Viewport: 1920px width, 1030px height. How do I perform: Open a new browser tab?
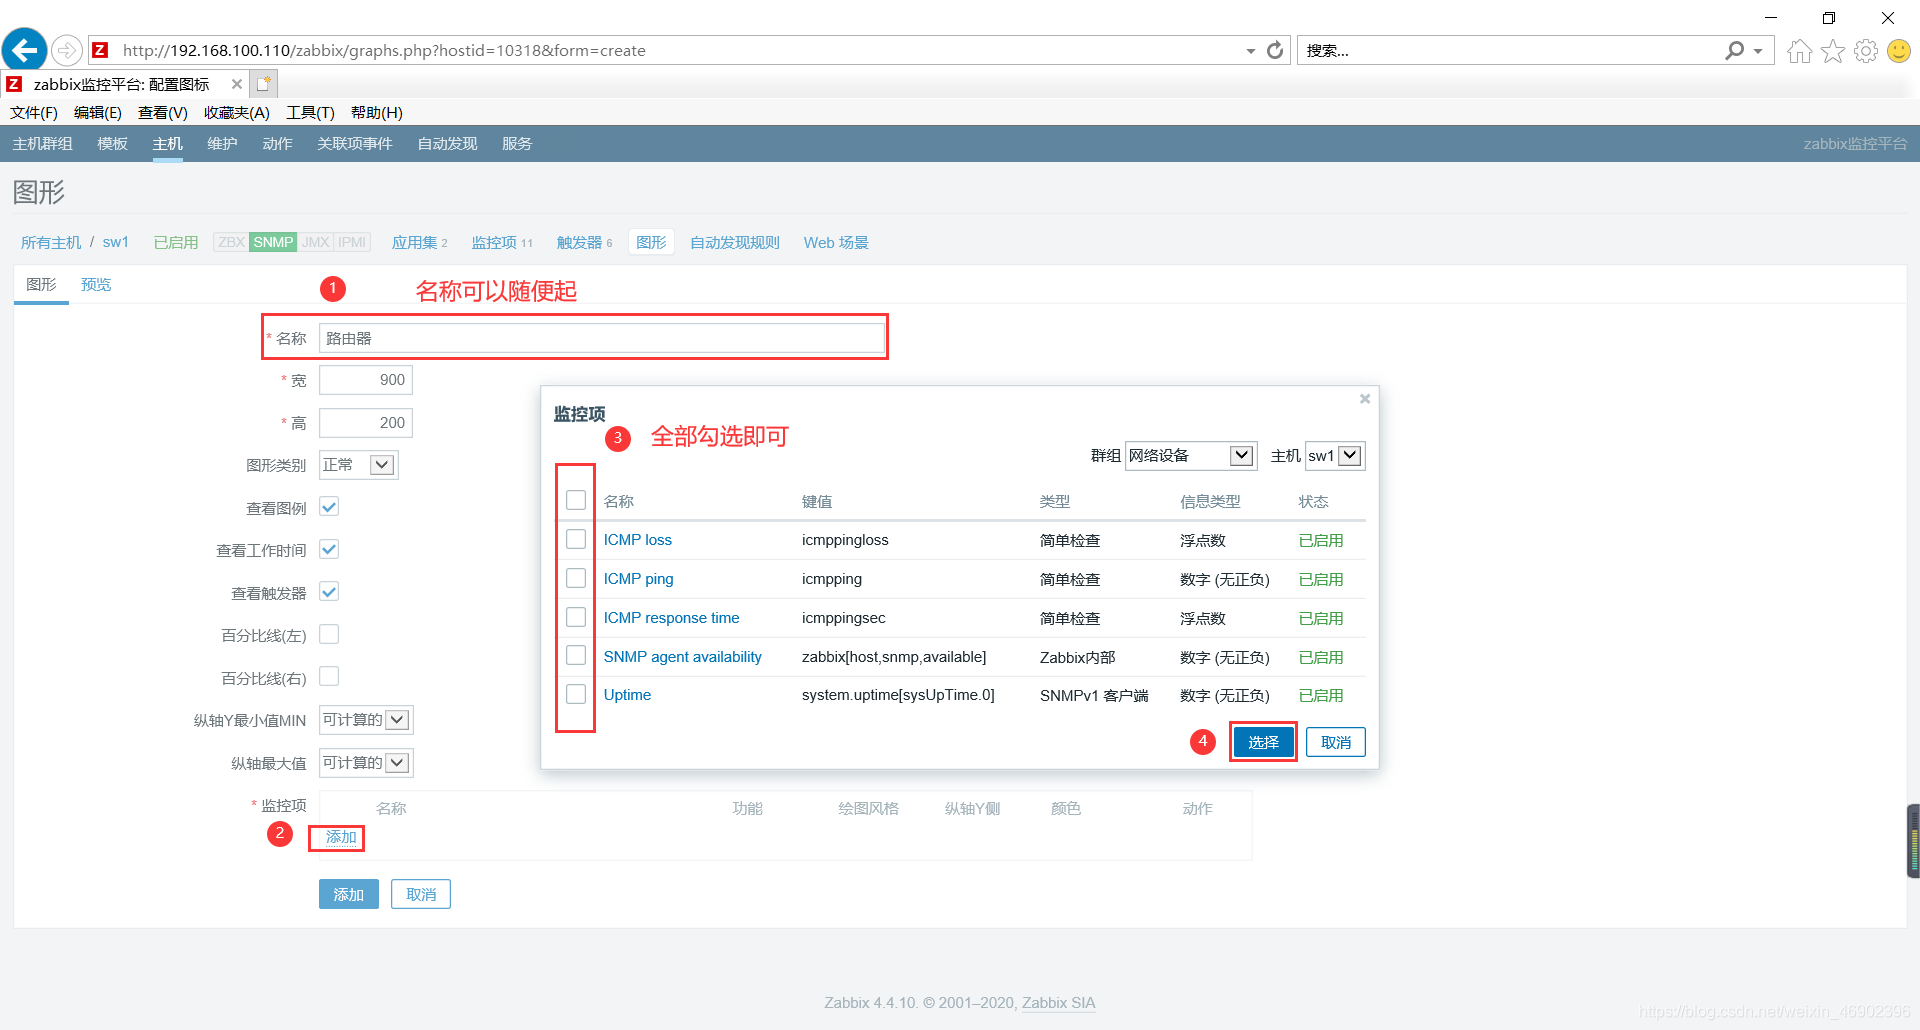point(263,84)
